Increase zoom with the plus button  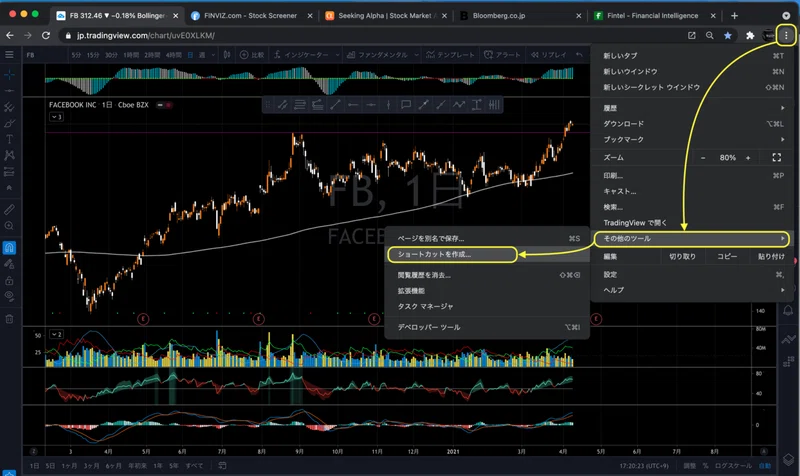tap(748, 158)
